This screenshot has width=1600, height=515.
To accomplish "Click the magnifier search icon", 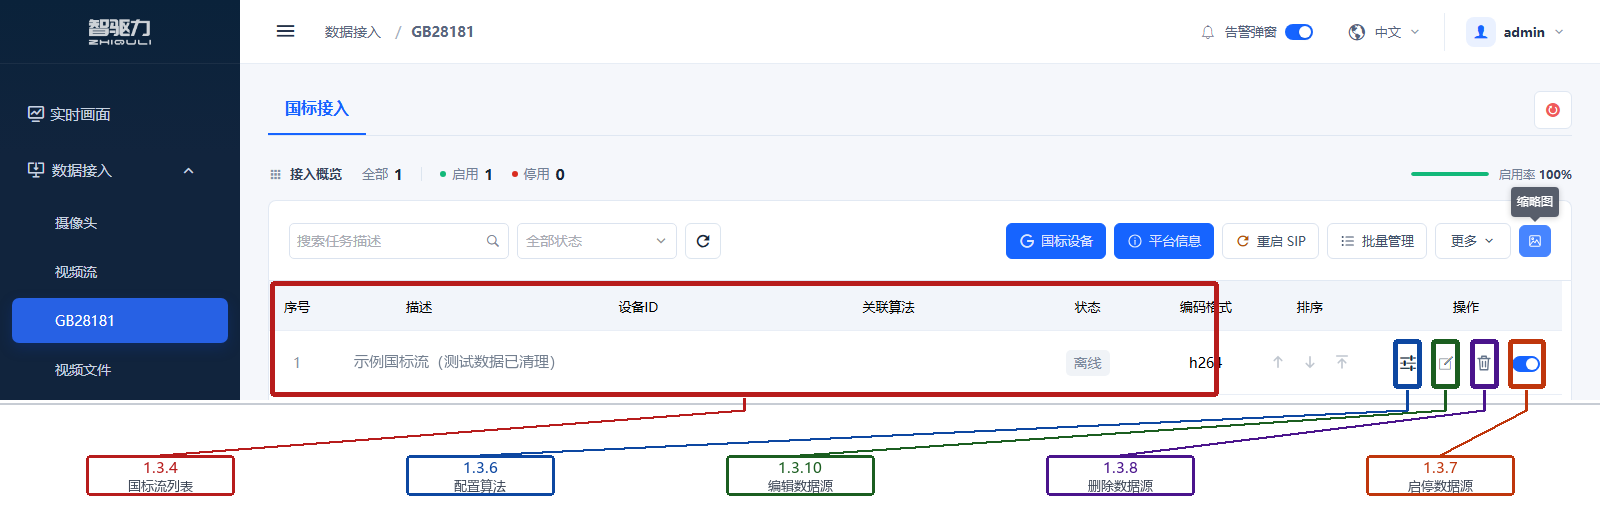I will (x=492, y=241).
